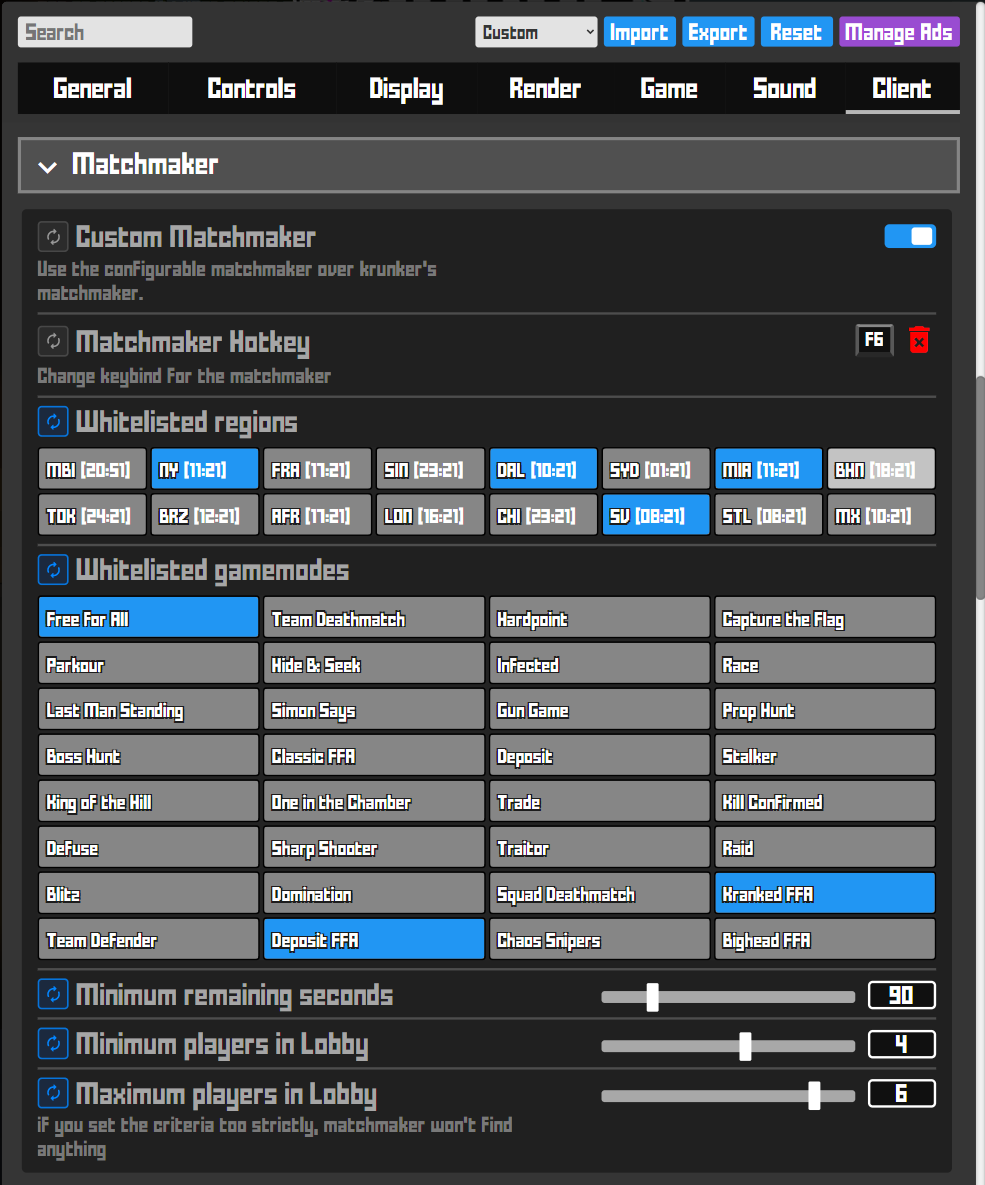Reset Minimum players in Lobby icon
Screen dimensions: 985x1185
[x=53, y=1044]
